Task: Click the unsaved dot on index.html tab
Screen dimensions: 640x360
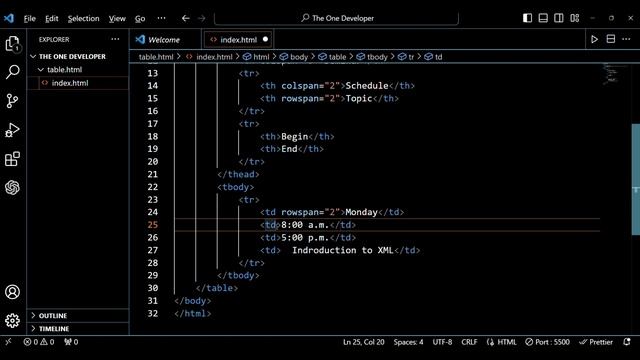Action: pos(265,39)
